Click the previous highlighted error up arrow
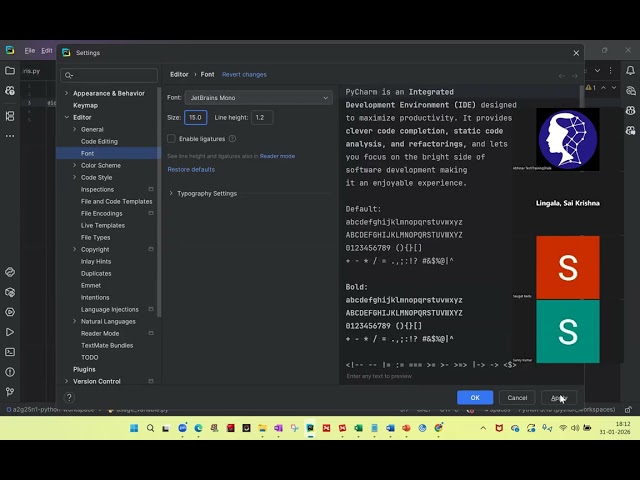 click(x=603, y=88)
